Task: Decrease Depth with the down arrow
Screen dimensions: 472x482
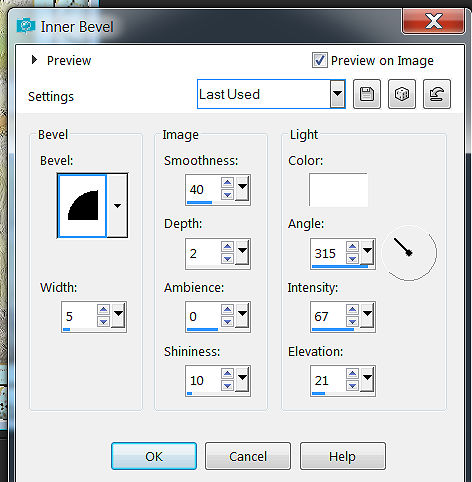Action: pos(227,258)
